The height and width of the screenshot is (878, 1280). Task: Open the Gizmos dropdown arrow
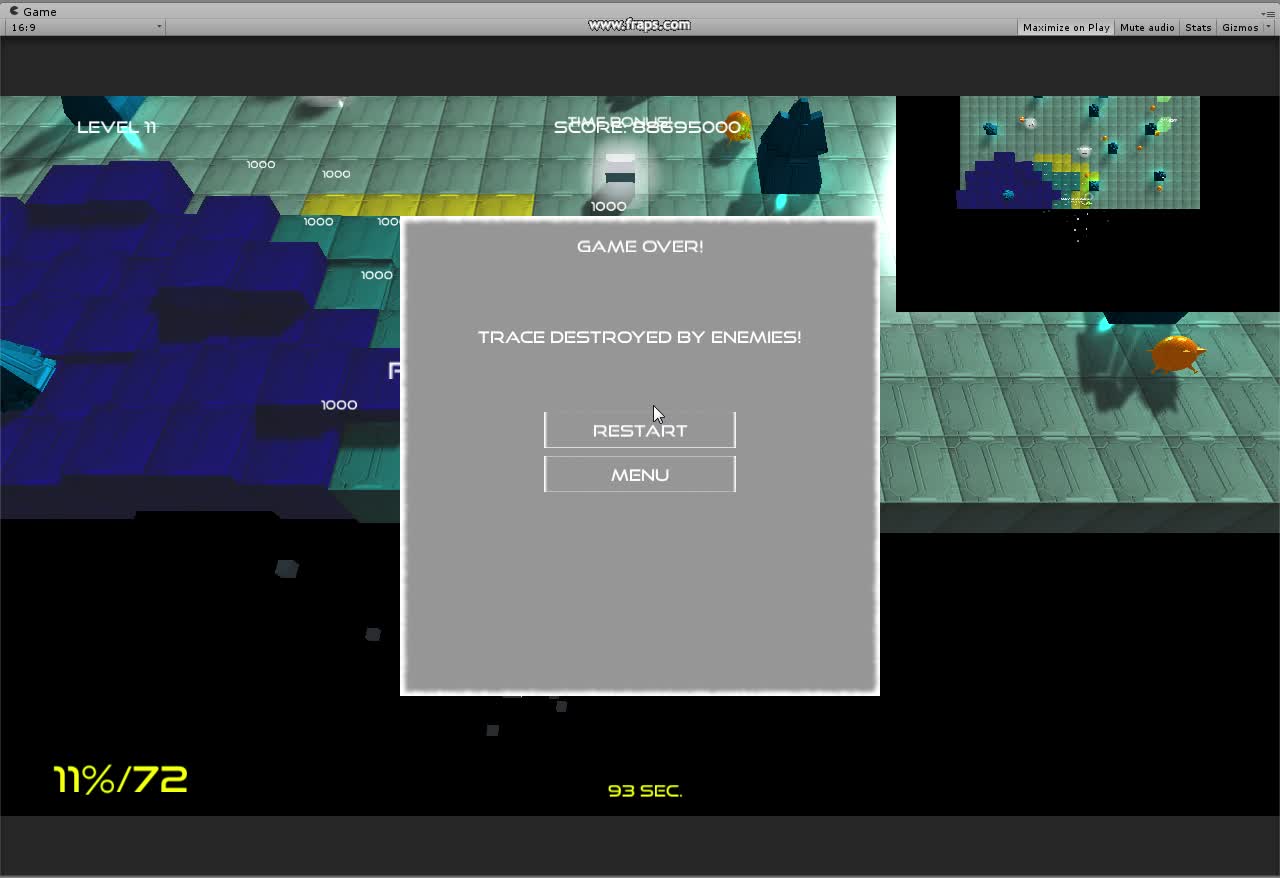click(x=1268, y=27)
